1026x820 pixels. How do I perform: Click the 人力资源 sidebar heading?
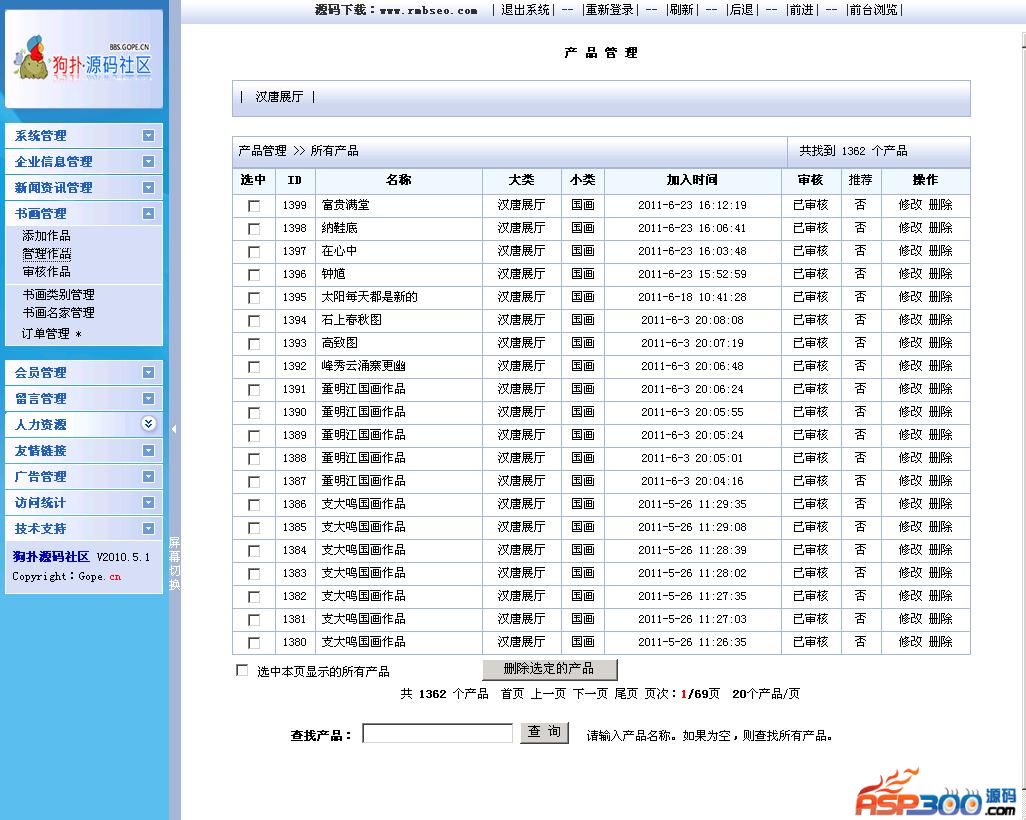pyautogui.click(x=41, y=425)
